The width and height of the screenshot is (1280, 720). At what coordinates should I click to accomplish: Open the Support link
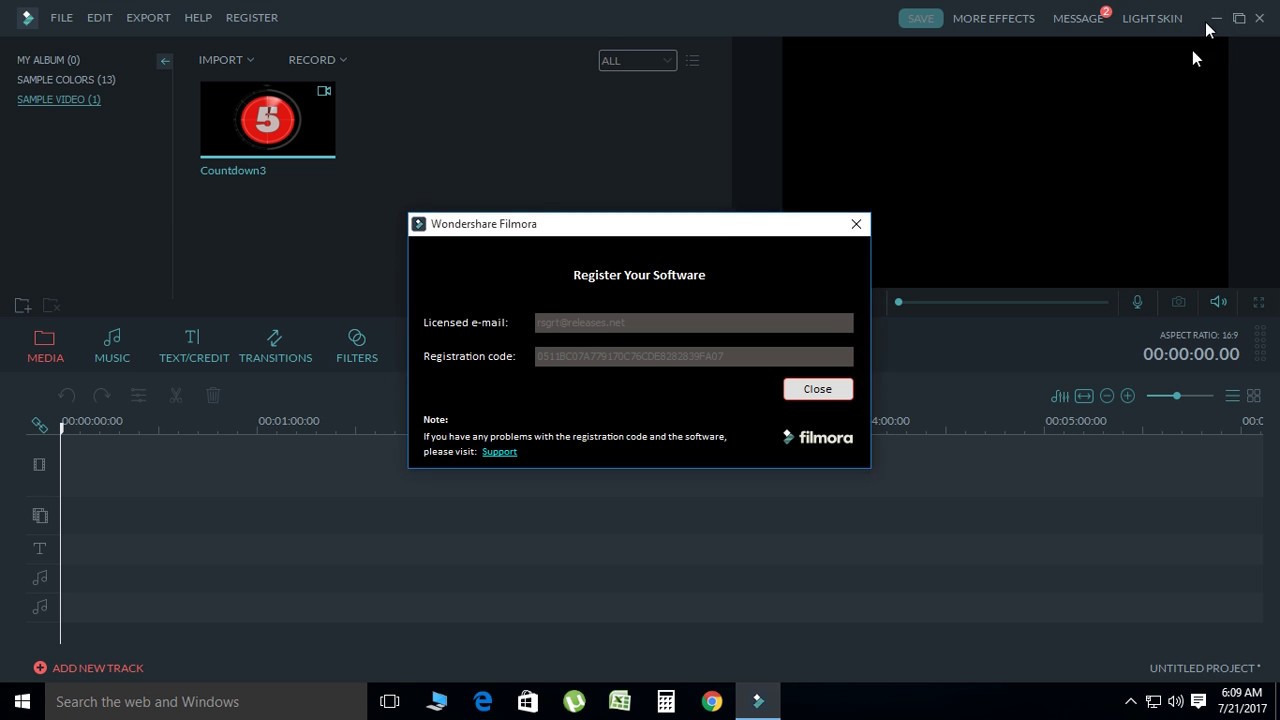coord(499,452)
